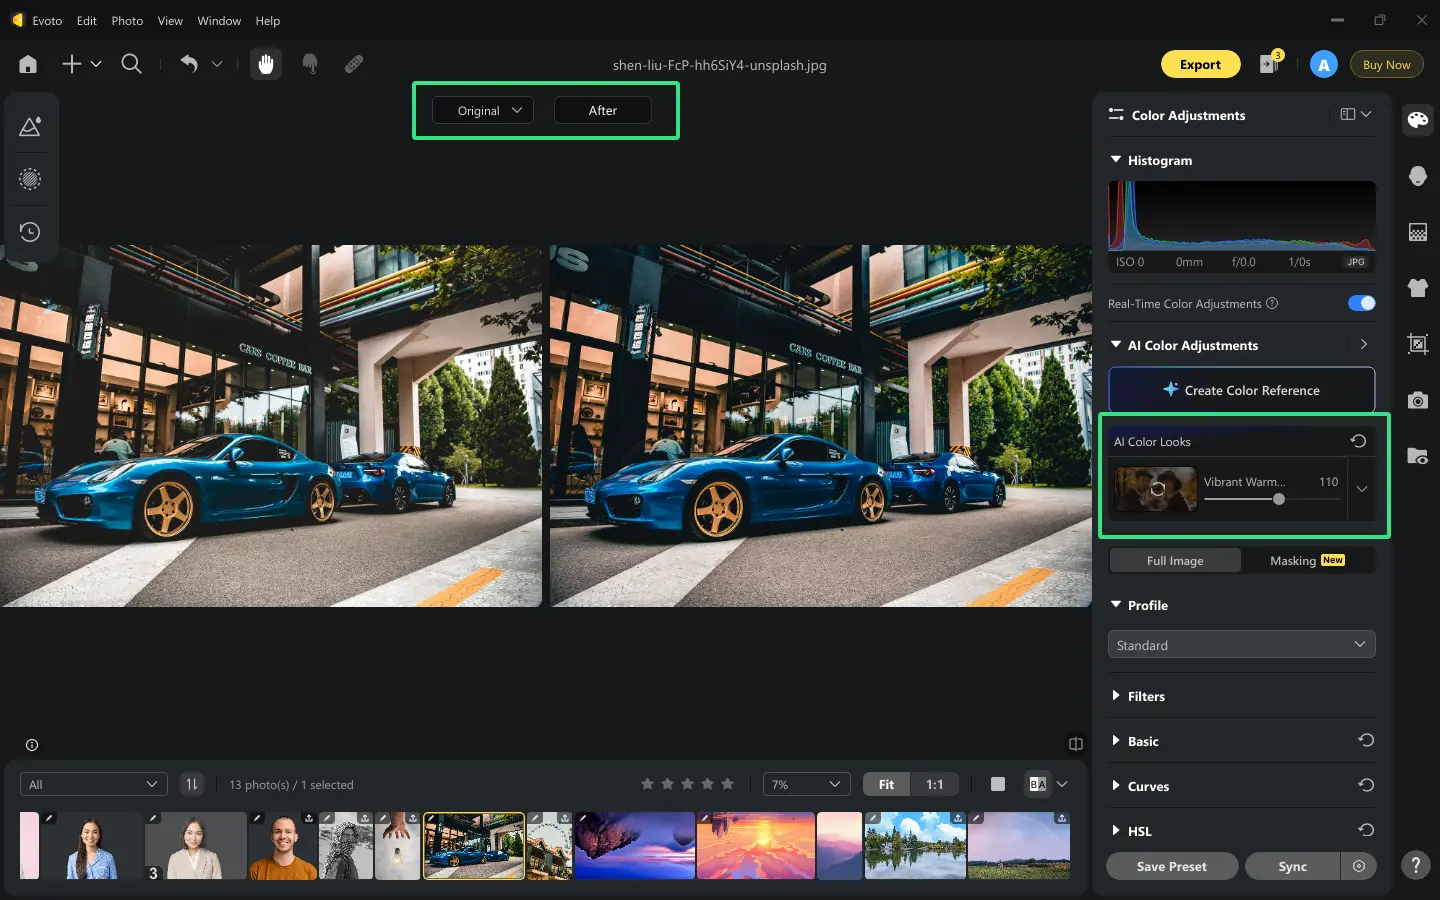Switch to the Full Image tab
Screen dimensions: 1440x900
1175,560
